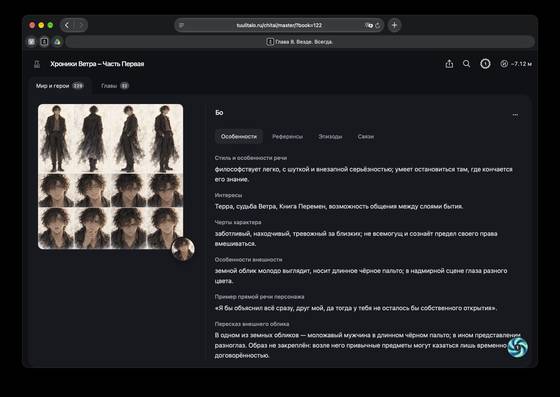
Task: Share the book using the share icon
Action: point(449,64)
